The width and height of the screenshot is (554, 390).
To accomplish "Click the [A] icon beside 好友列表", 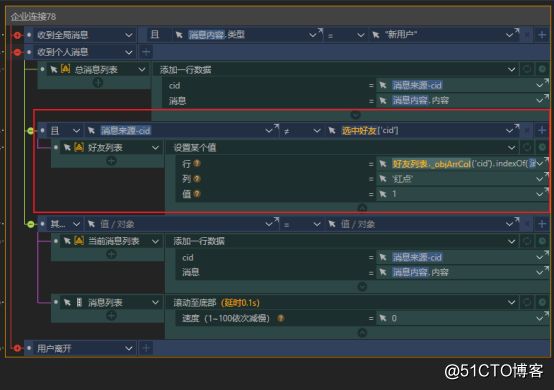I will point(79,147).
